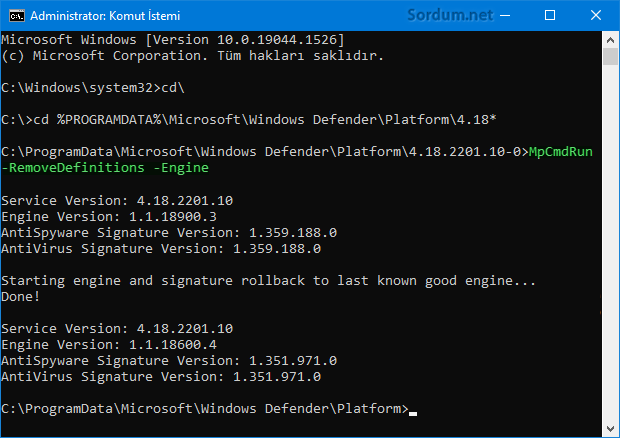Click the scrollbar up arrow
Viewport: 620px width, 438px height.
click(610, 40)
